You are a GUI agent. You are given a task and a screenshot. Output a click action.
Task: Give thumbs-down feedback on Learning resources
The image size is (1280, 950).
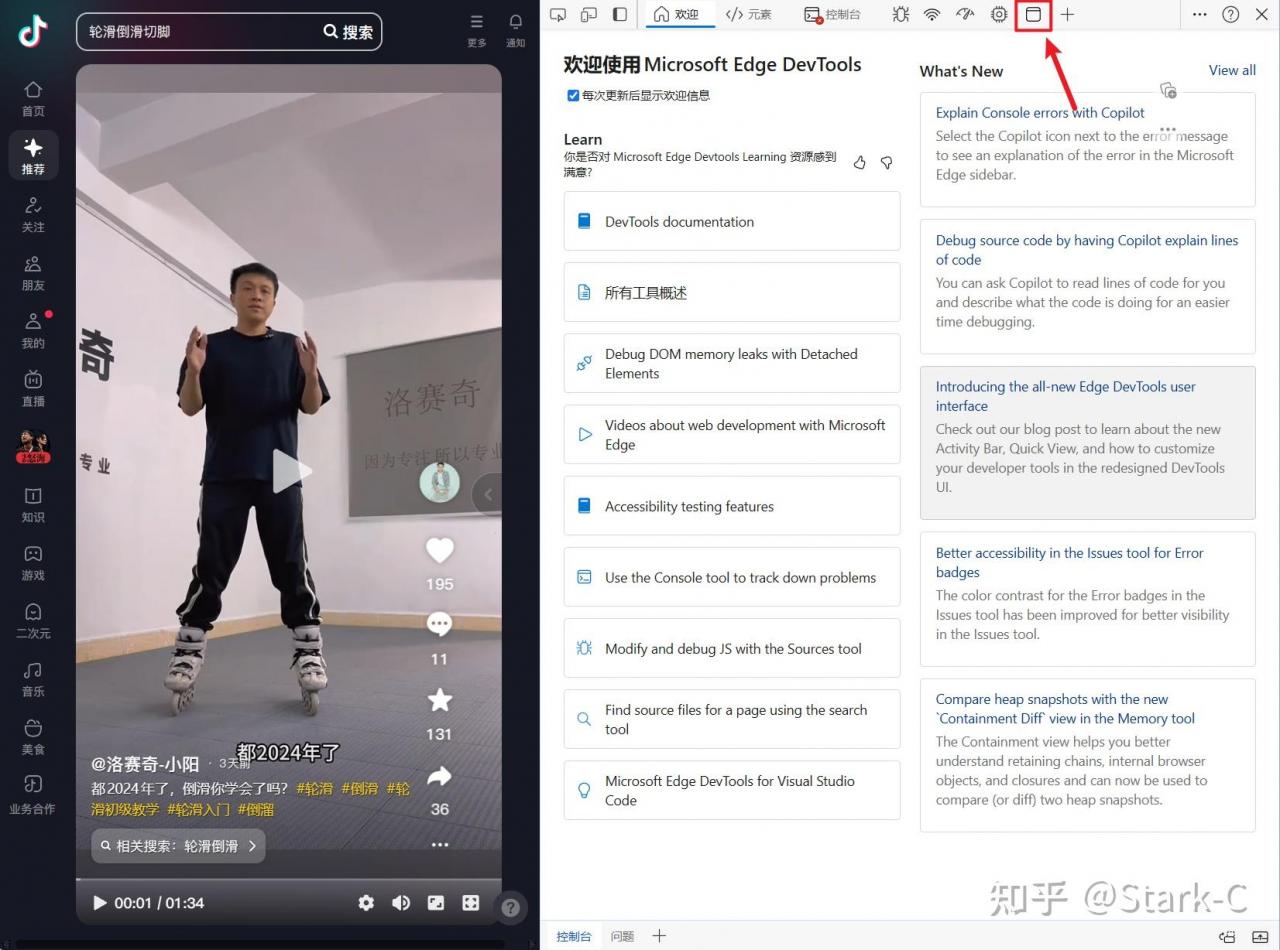[x=886, y=163]
